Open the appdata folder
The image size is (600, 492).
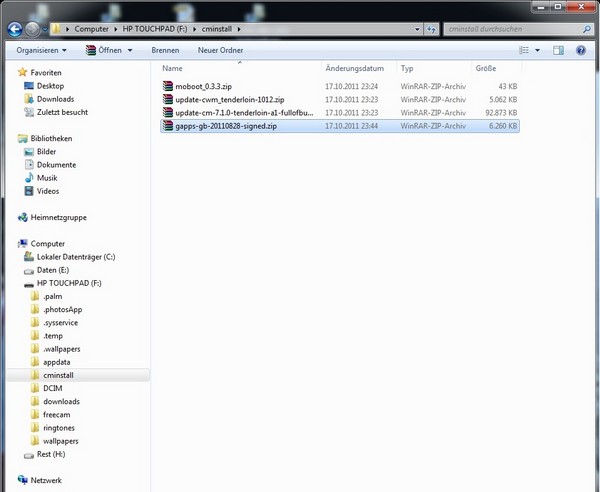pos(57,362)
